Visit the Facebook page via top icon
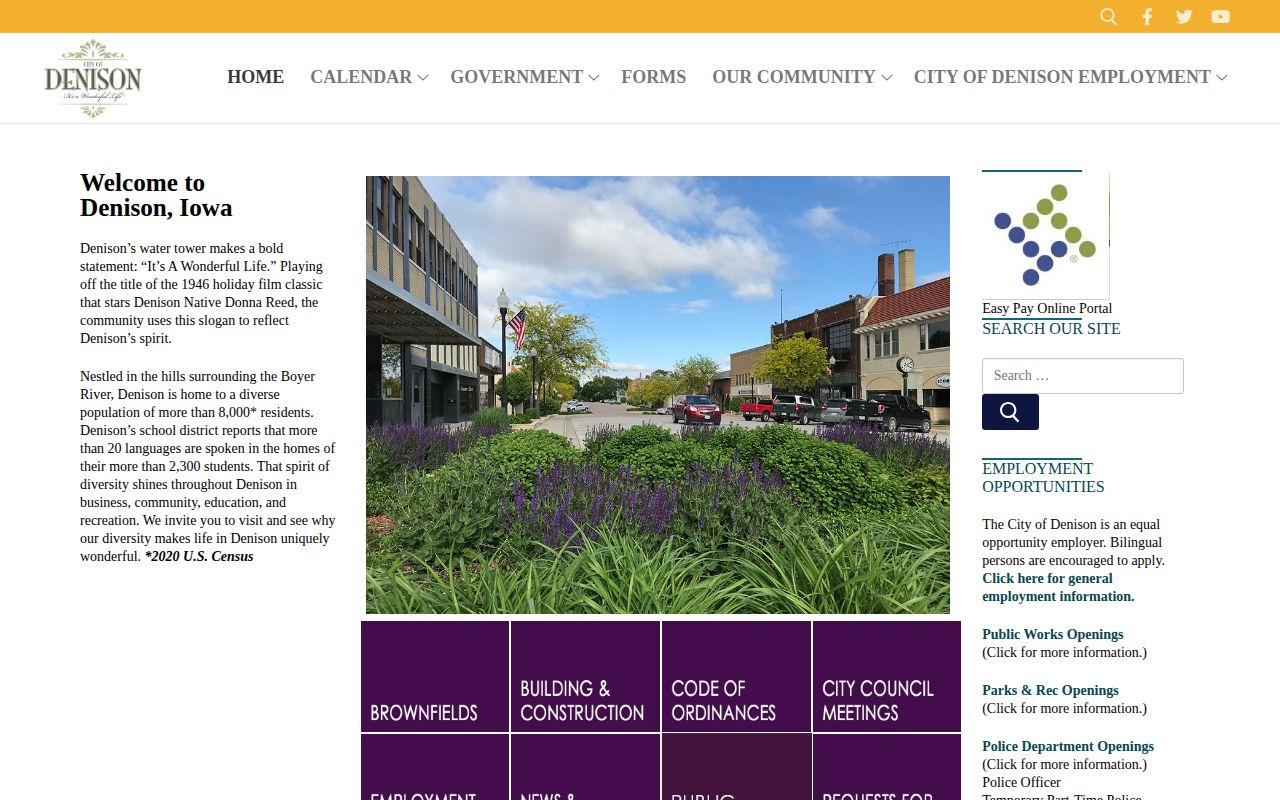1280x800 pixels. [1147, 16]
